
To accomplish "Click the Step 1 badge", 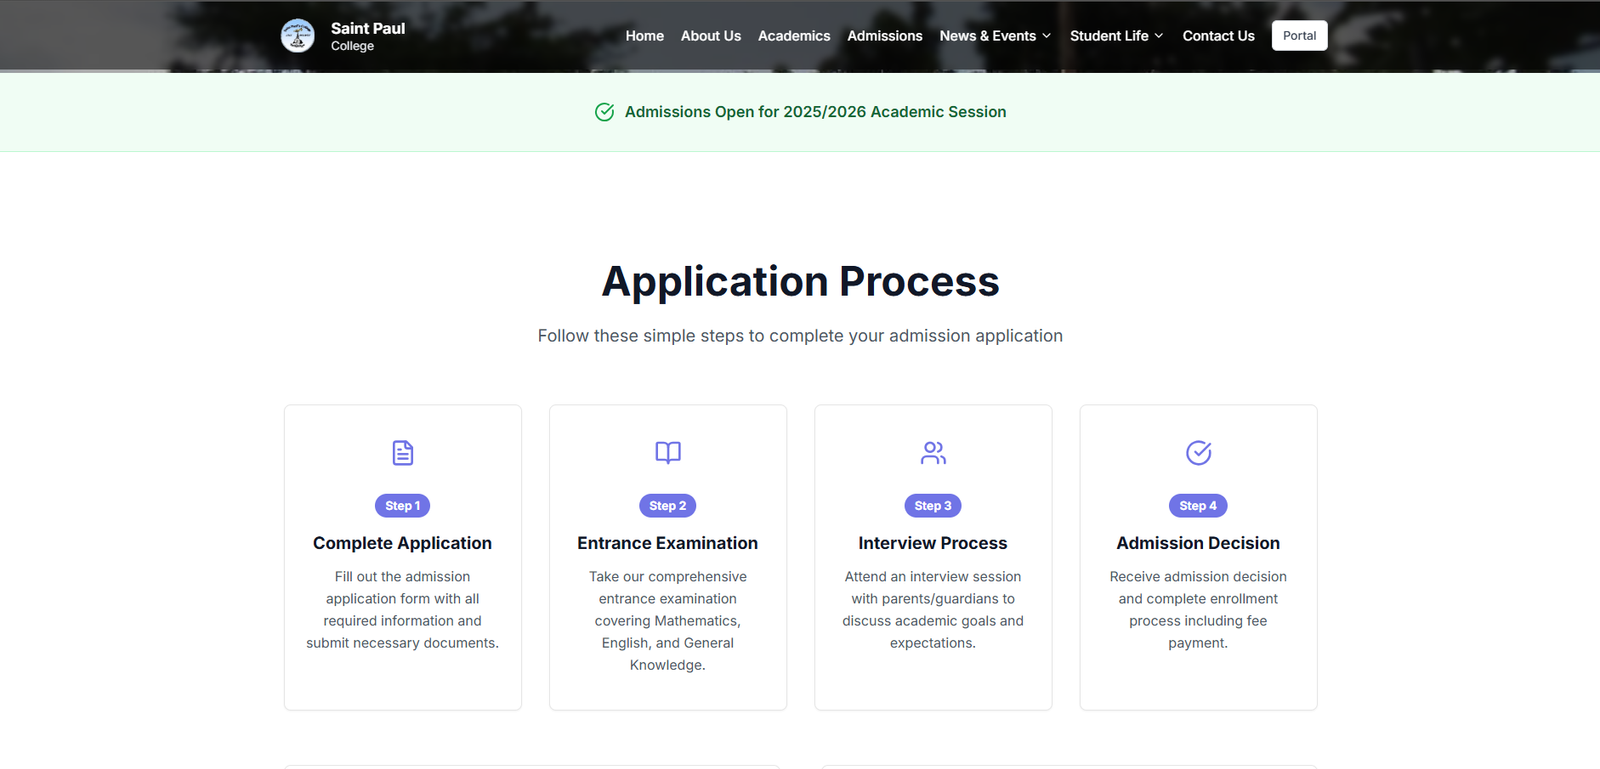I will [x=403, y=506].
